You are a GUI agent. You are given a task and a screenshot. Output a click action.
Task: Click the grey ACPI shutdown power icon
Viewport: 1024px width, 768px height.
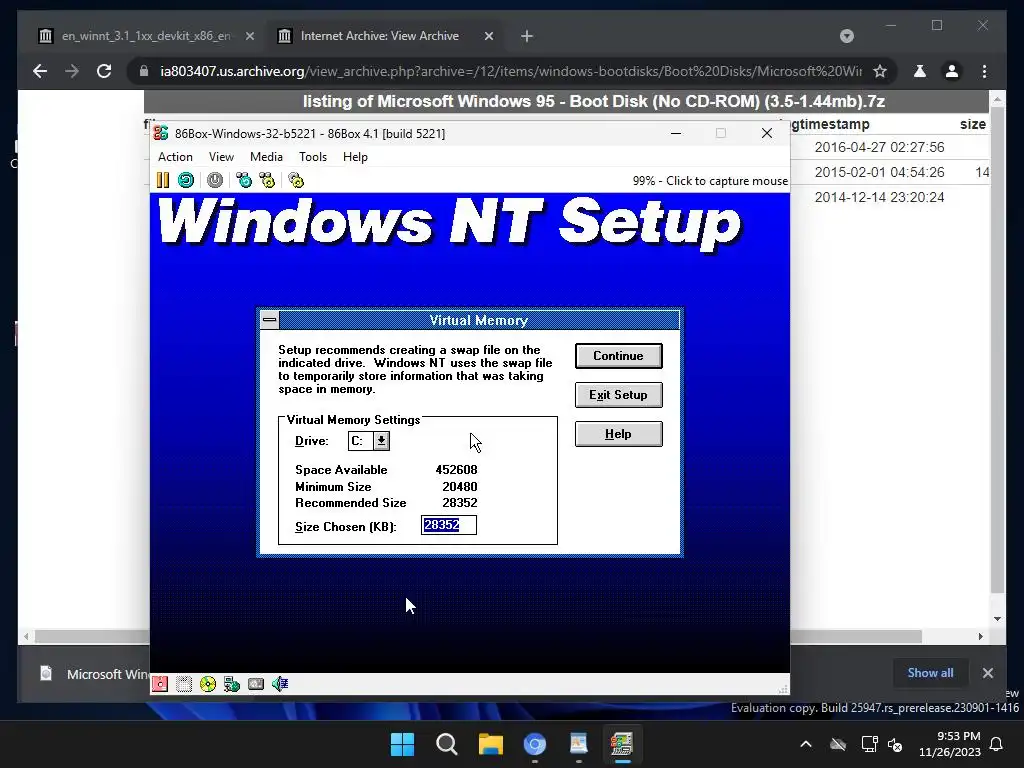click(215, 180)
